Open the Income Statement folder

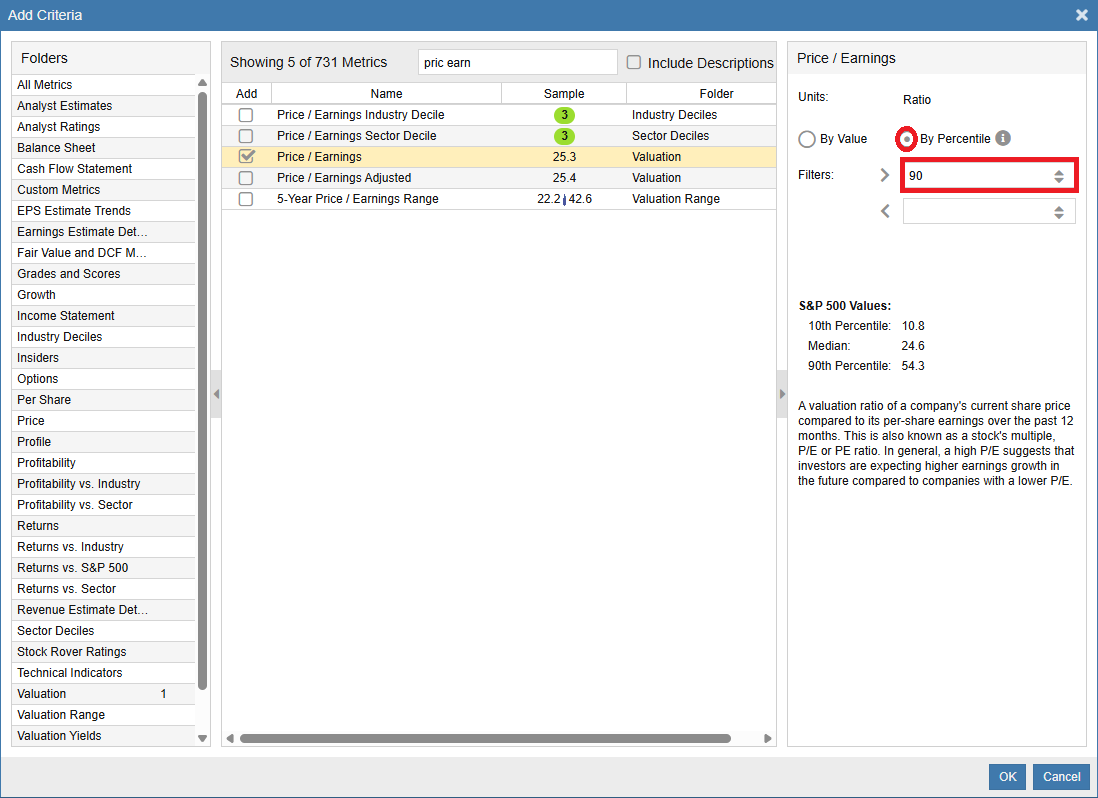(103, 316)
